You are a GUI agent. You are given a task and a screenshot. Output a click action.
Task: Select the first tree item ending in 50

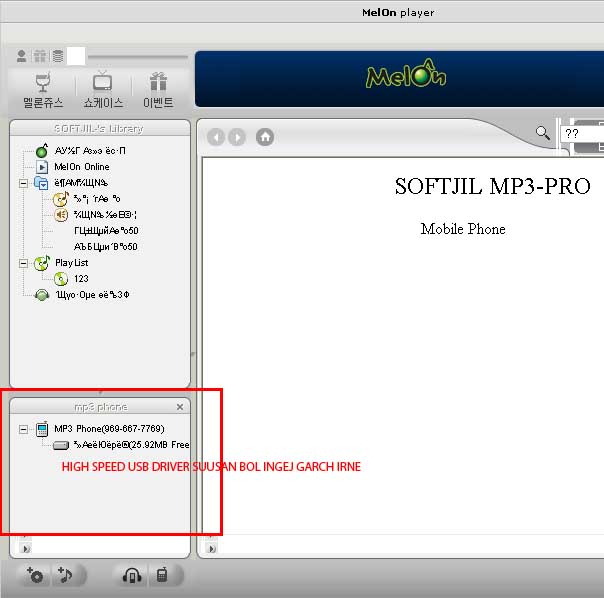click(x=106, y=231)
